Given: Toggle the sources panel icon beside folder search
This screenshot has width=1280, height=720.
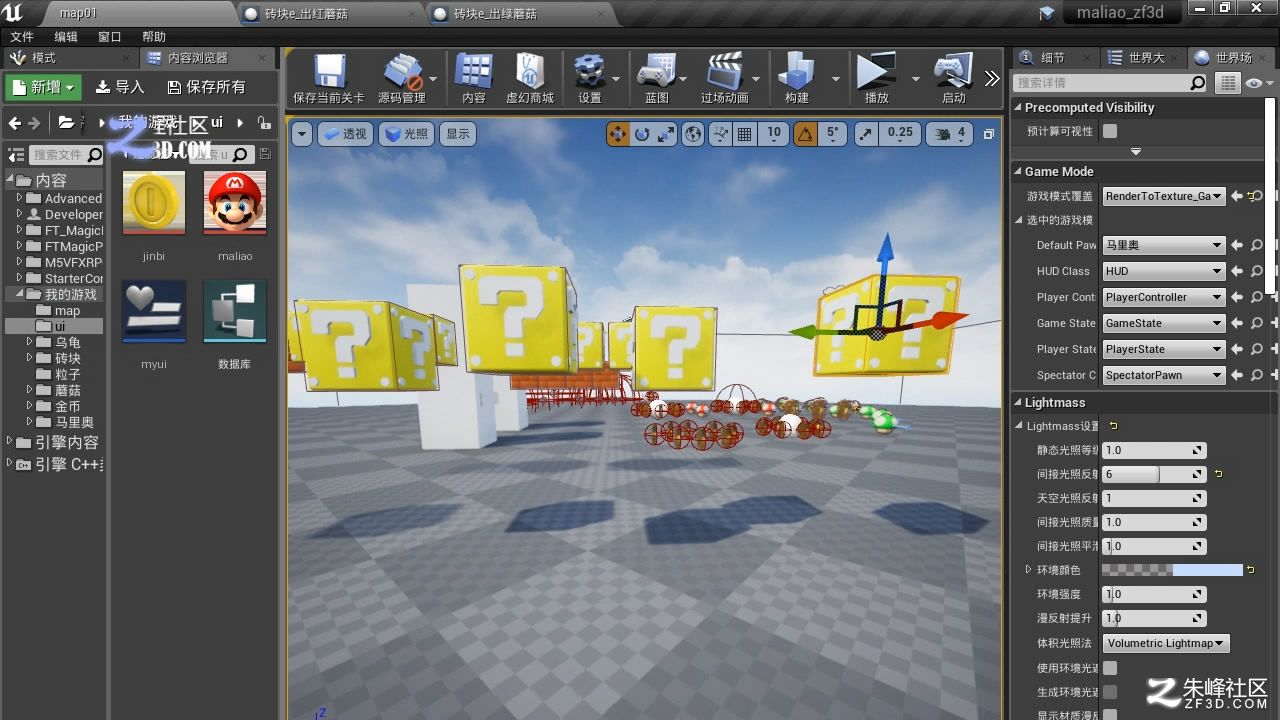Looking at the screenshot, I should coord(16,155).
